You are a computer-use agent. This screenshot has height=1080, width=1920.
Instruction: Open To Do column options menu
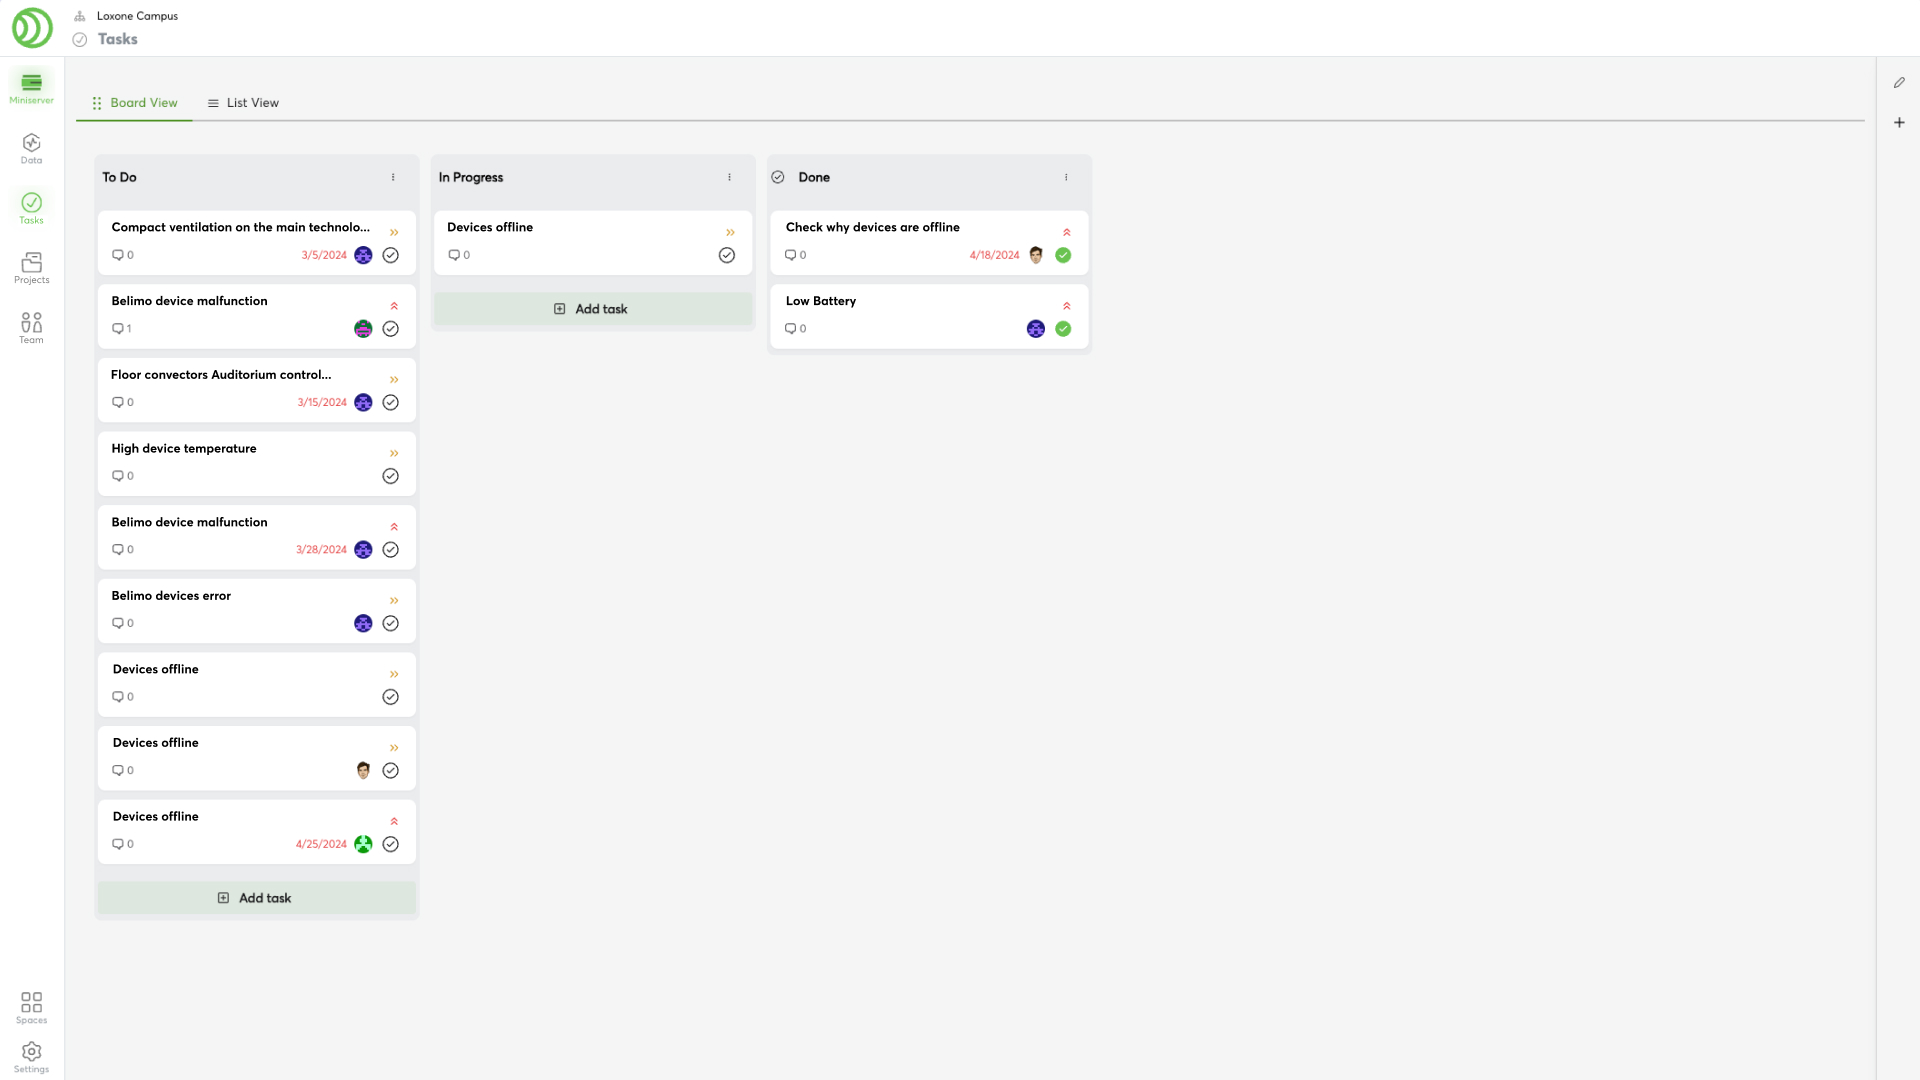[x=393, y=177]
